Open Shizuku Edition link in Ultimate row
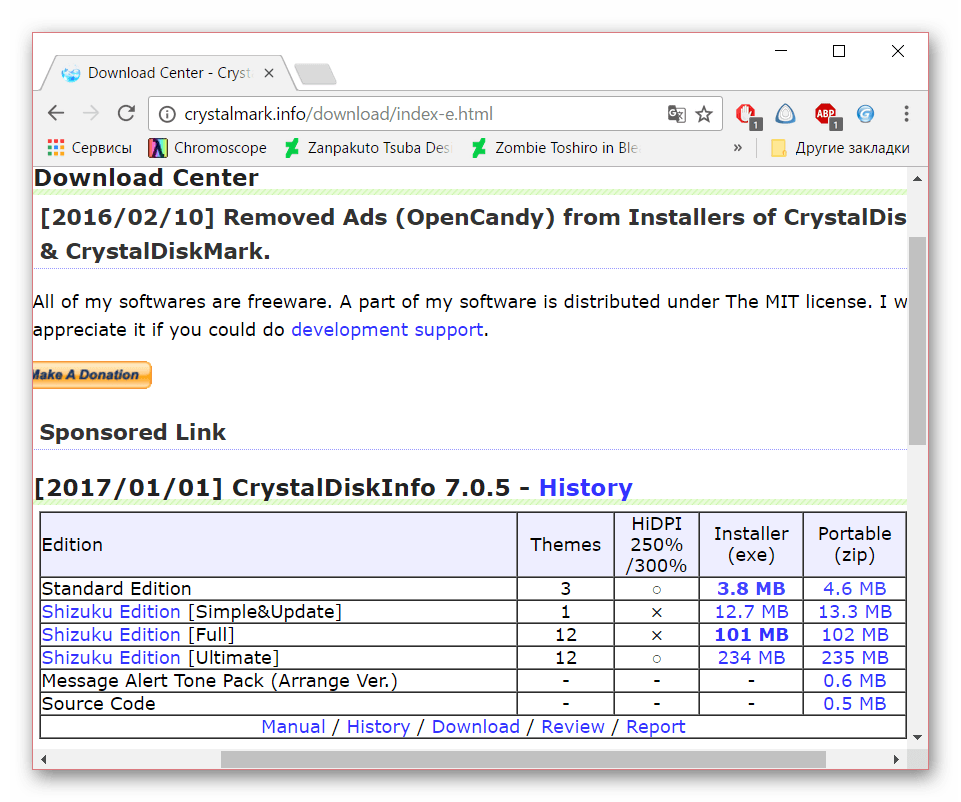Image resolution: width=961 pixels, height=802 pixels. click(111, 657)
